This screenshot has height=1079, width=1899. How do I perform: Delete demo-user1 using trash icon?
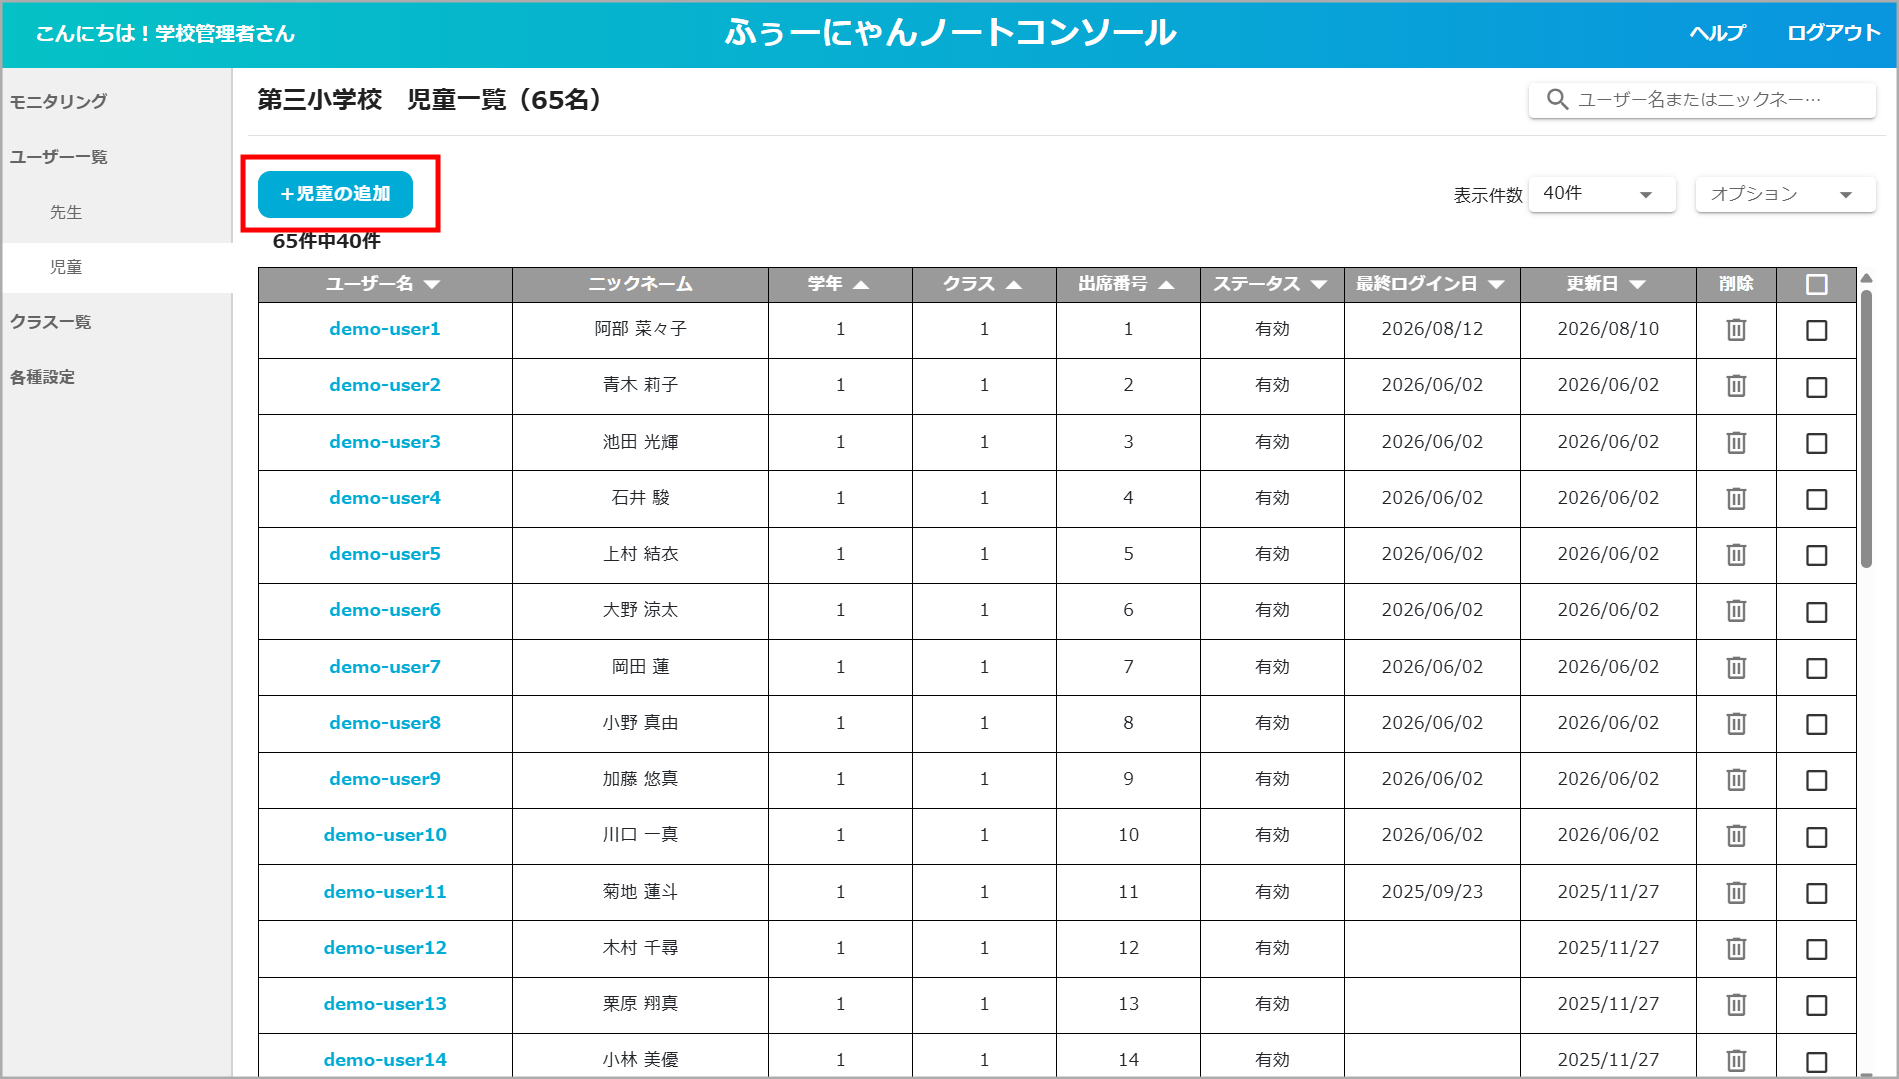[x=1736, y=330]
